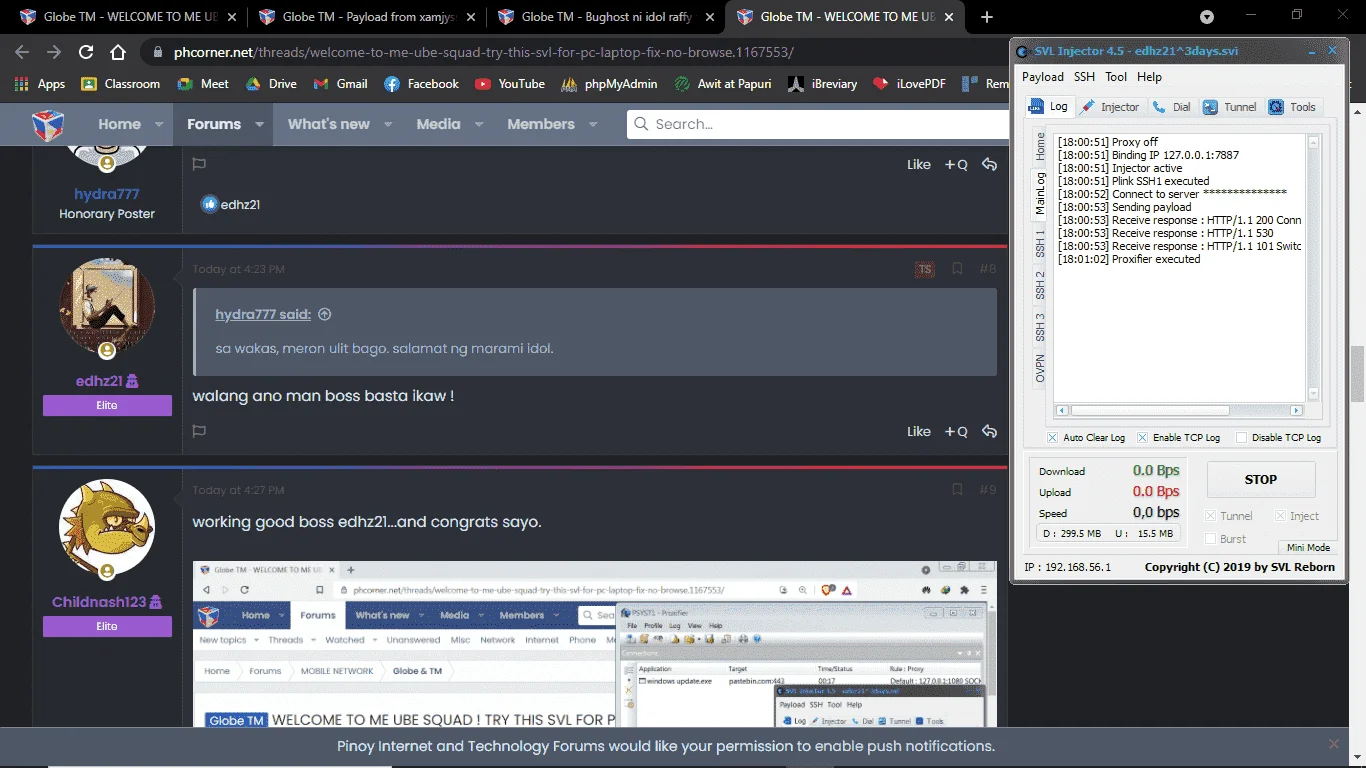The image size is (1366, 768).
Task: Reload the current page
Action: (x=86, y=52)
